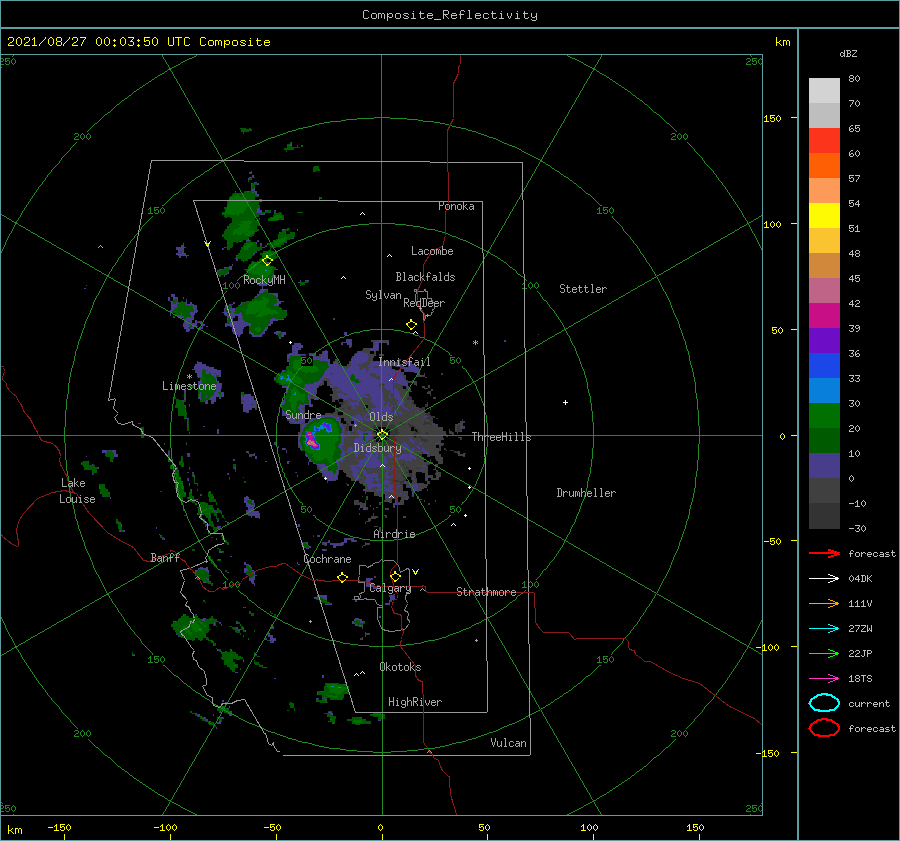
Task: Click the Strathmore town label
Action: click(x=487, y=592)
